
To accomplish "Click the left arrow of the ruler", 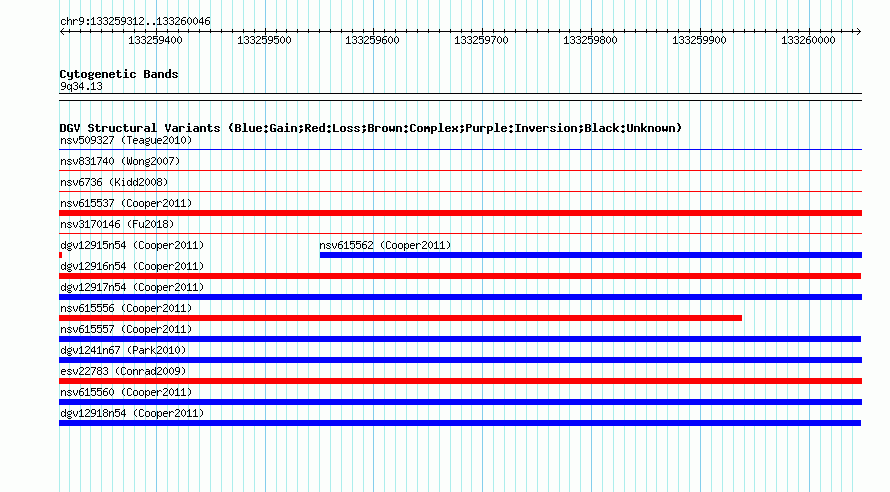I will click(x=62, y=31).
